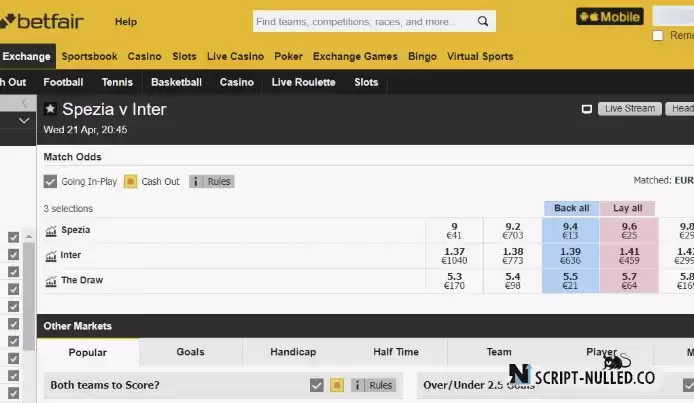Back Spezia at 9.4
694x403 pixels.
(x=571, y=230)
